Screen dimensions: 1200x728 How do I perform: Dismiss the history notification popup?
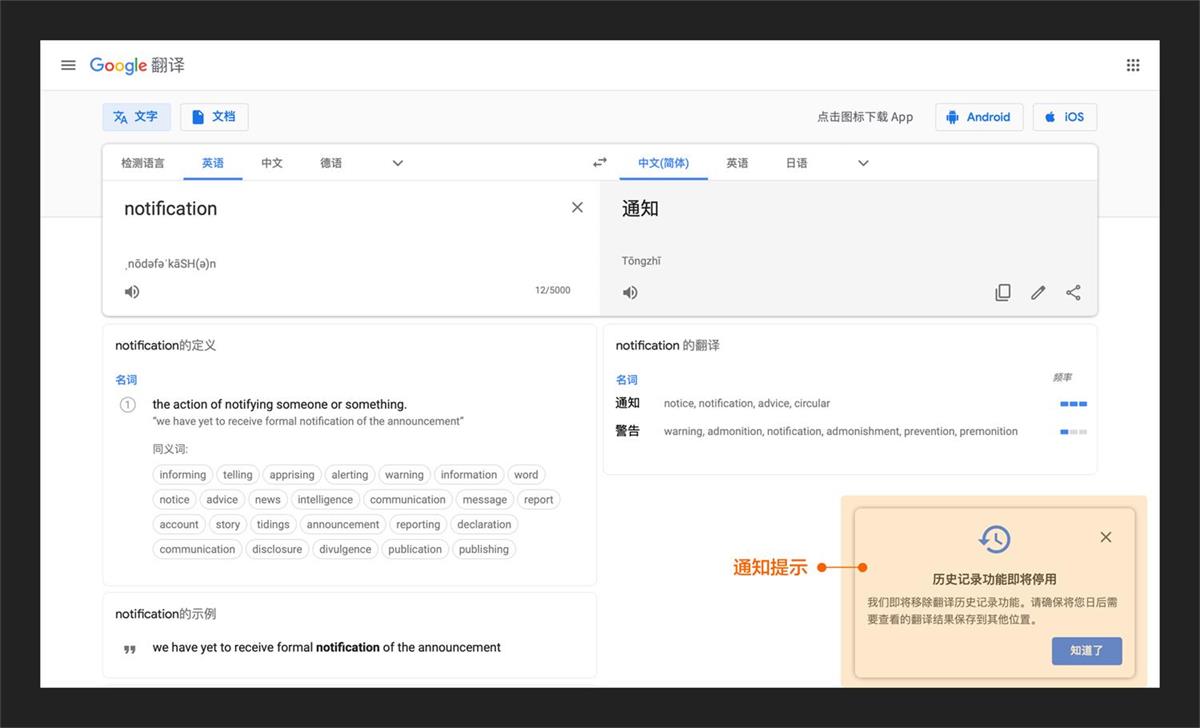pyautogui.click(x=1105, y=537)
